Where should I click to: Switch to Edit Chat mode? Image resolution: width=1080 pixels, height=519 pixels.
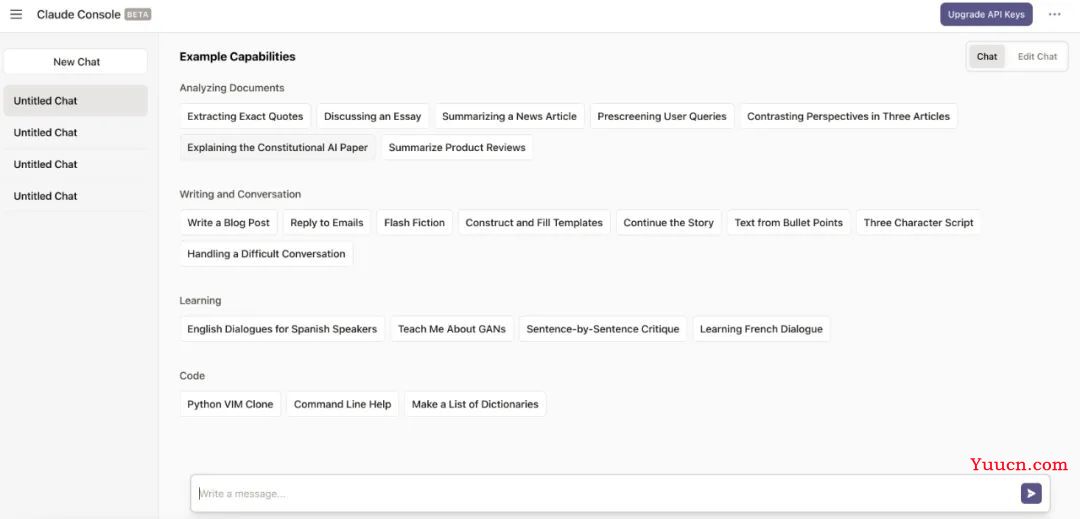[1037, 56]
